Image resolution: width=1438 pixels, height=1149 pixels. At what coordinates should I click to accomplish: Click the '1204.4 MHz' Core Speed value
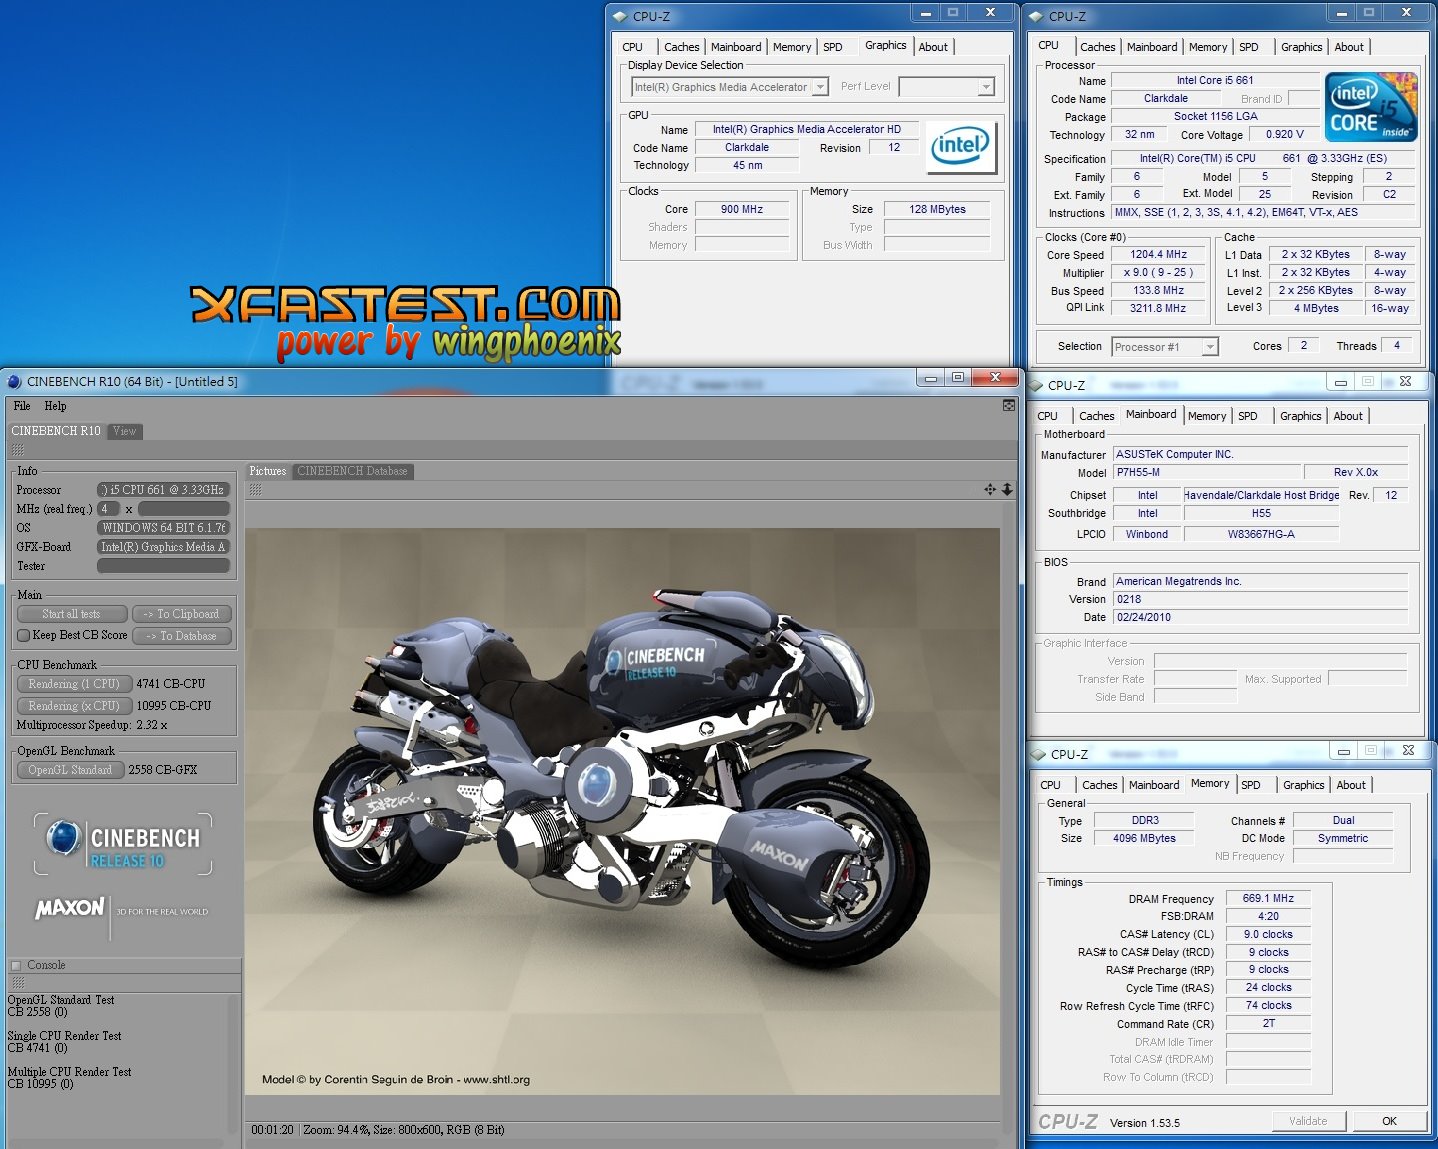pyautogui.click(x=1159, y=255)
